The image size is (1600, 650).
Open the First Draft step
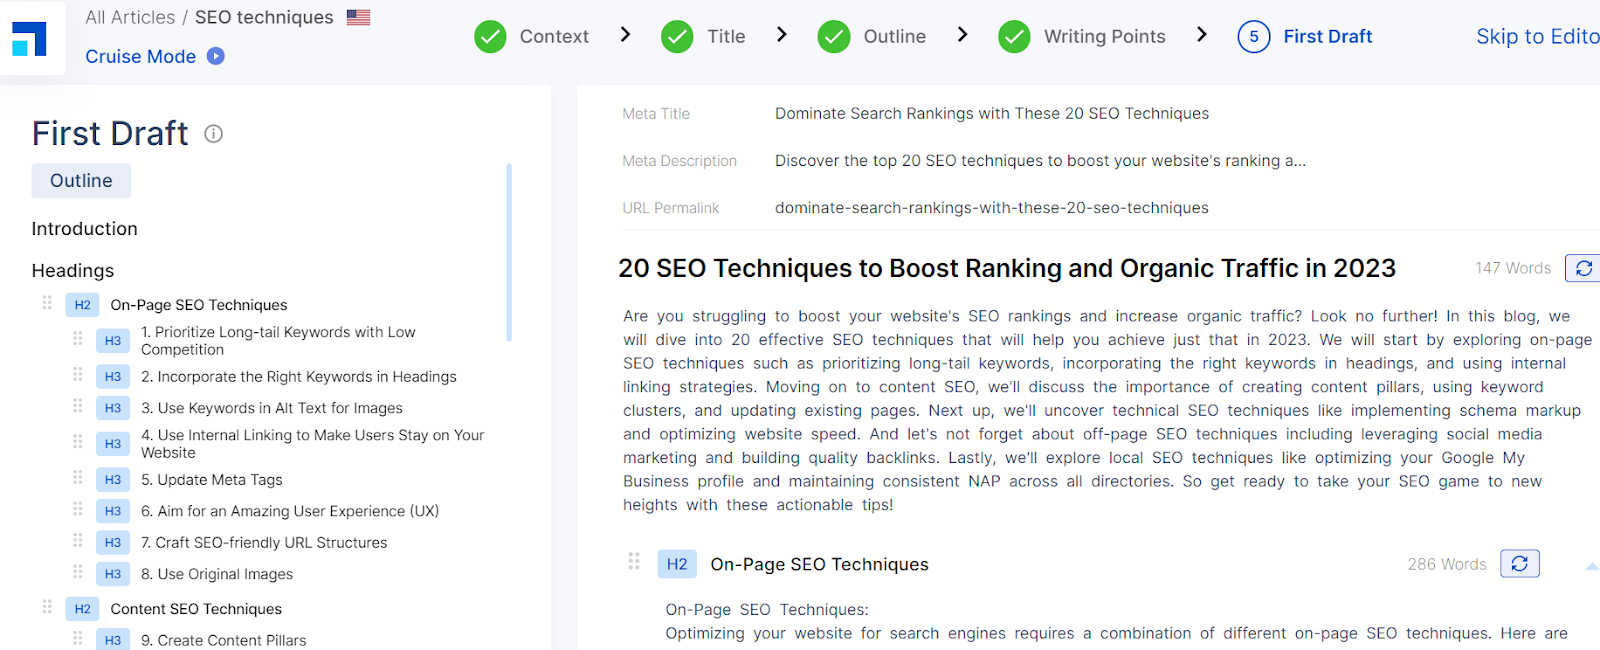pyautogui.click(x=1327, y=37)
